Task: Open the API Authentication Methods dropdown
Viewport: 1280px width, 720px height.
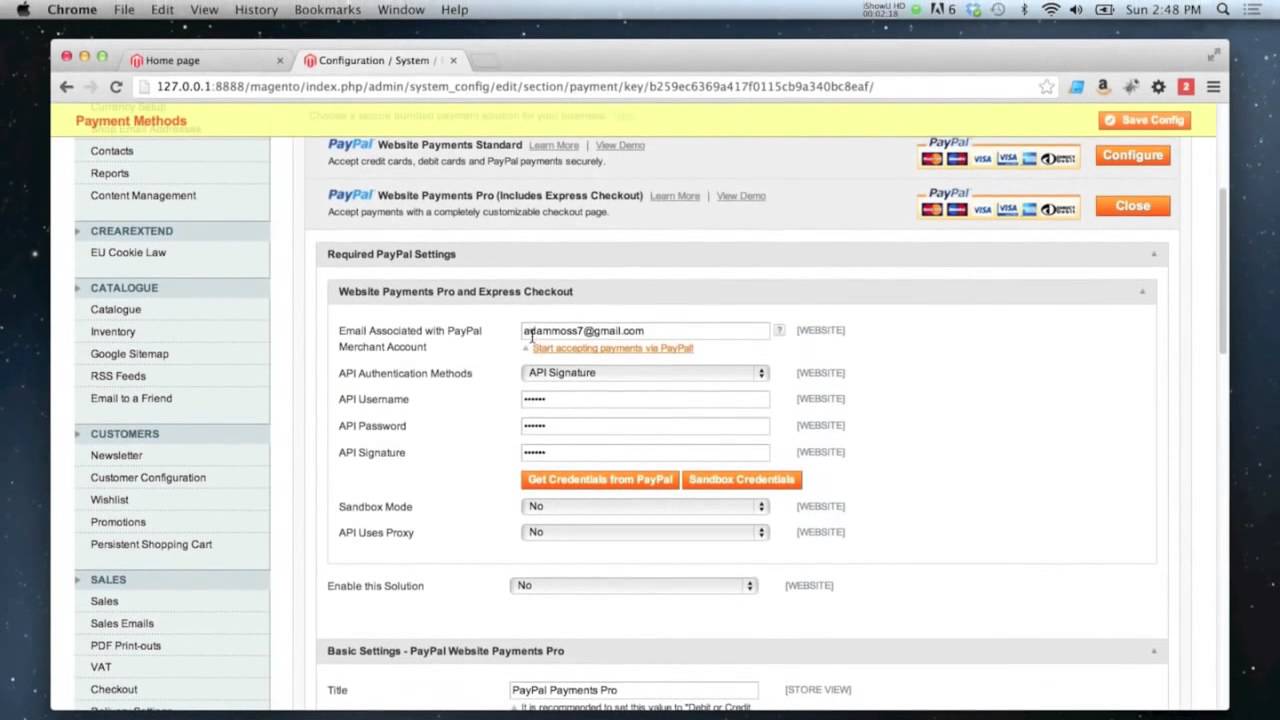Action: [645, 373]
